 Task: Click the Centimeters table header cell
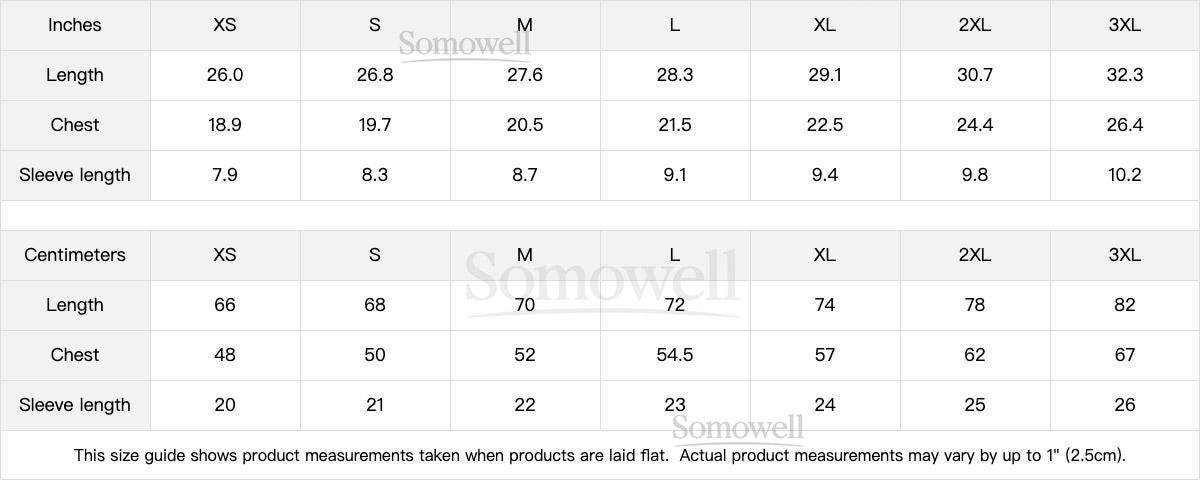[x=75, y=255]
